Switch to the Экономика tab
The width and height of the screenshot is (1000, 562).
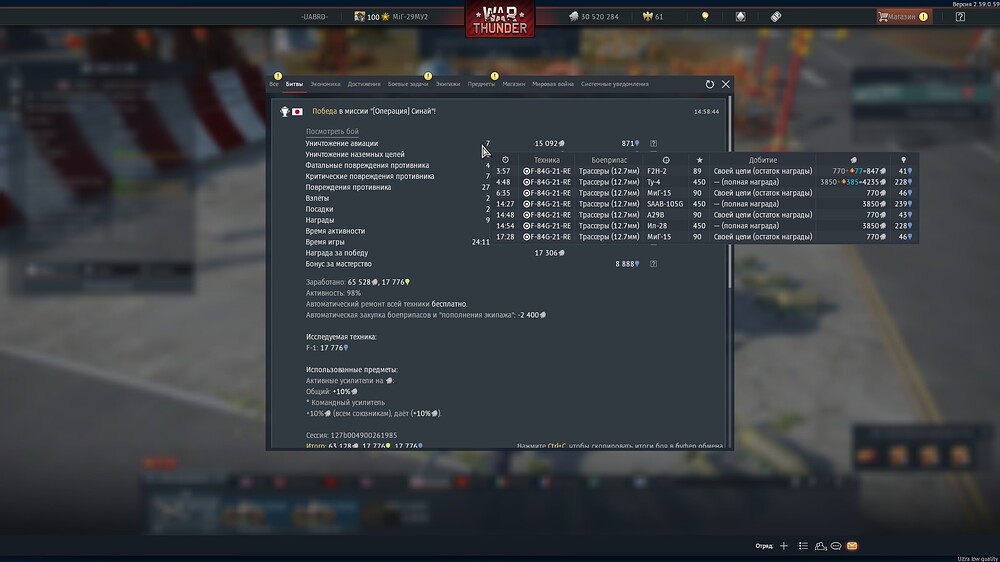click(x=325, y=84)
